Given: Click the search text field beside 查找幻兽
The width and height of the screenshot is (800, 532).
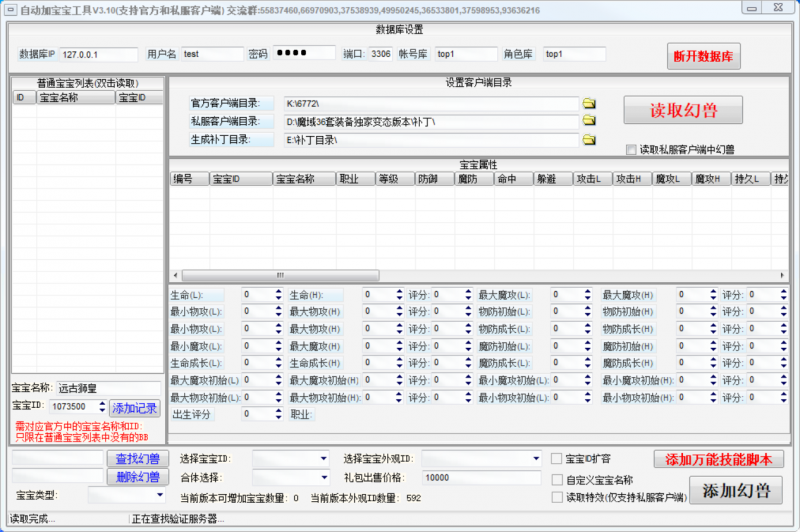Looking at the screenshot, I should pyautogui.click(x=58, y=458).
